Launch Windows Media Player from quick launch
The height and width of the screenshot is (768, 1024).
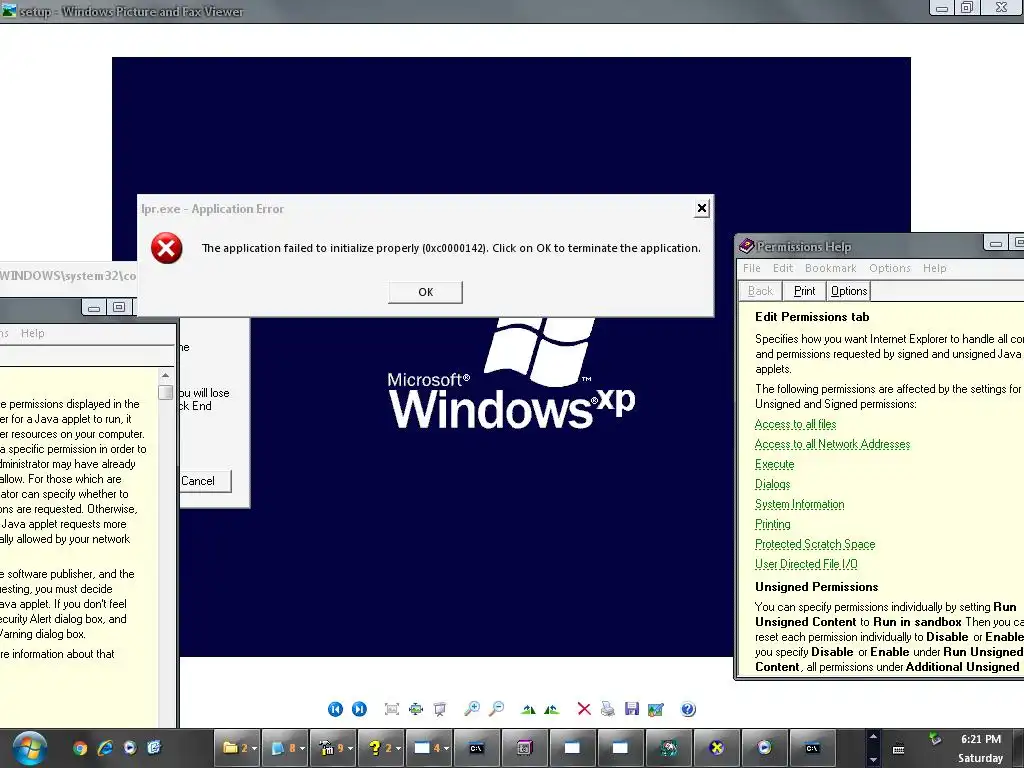pos(130,748)
